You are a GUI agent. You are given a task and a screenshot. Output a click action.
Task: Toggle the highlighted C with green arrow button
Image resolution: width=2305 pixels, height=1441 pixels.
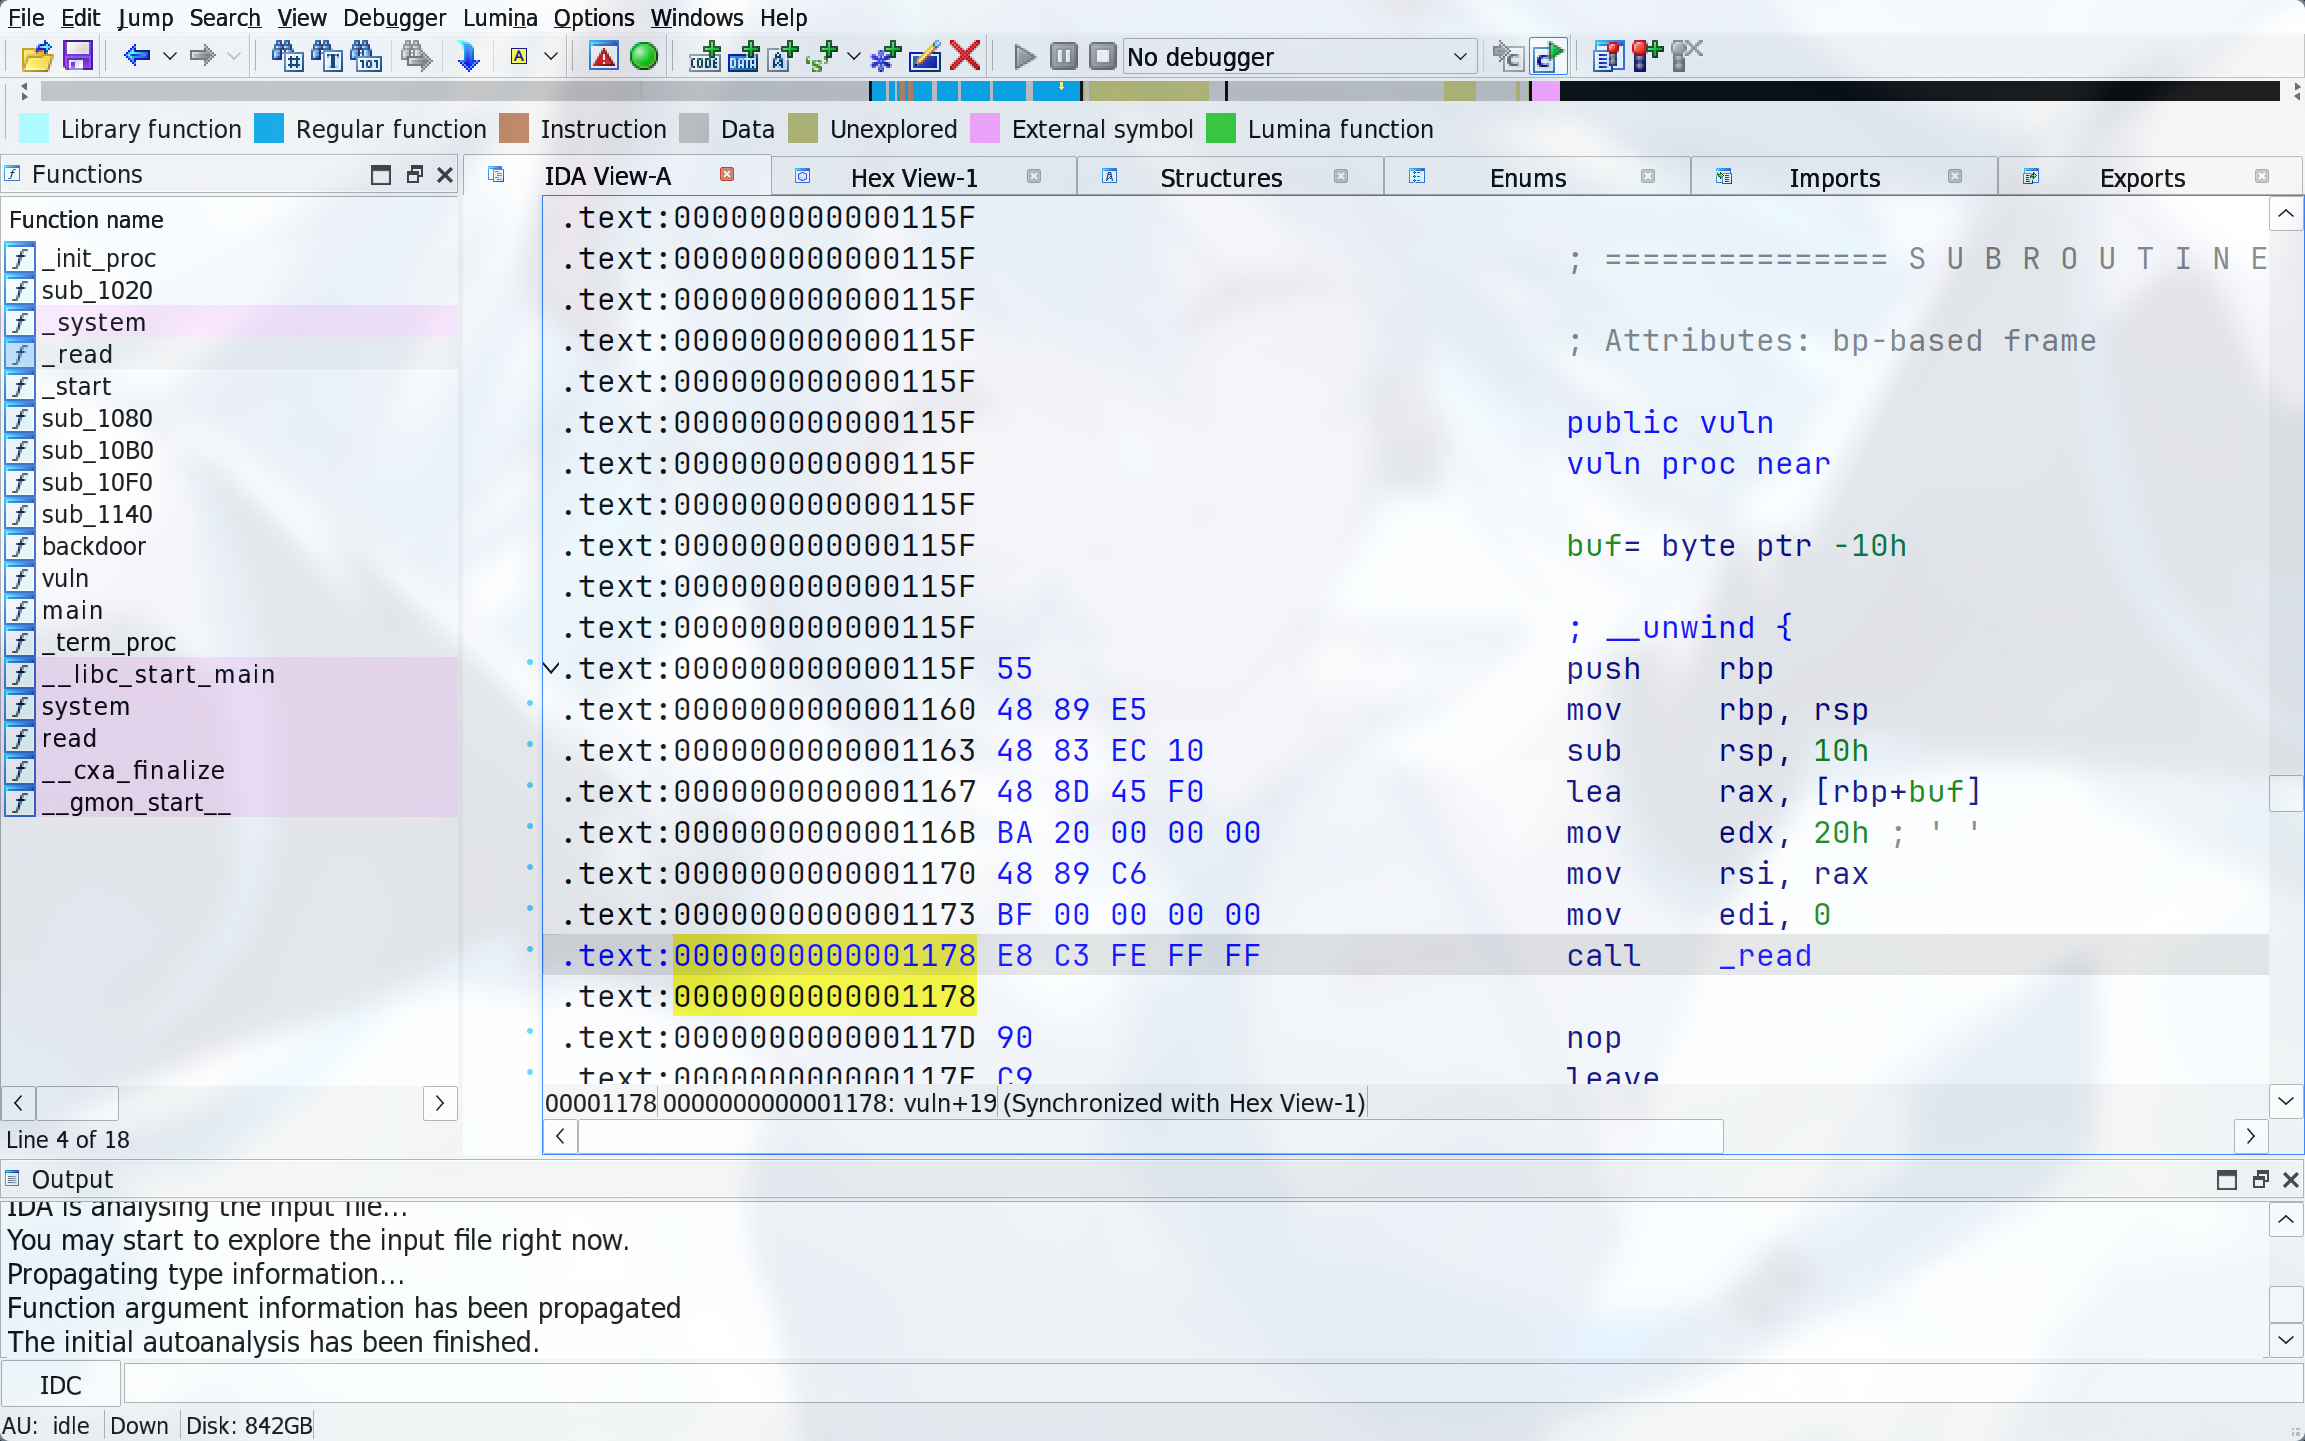pos(1547,56)
